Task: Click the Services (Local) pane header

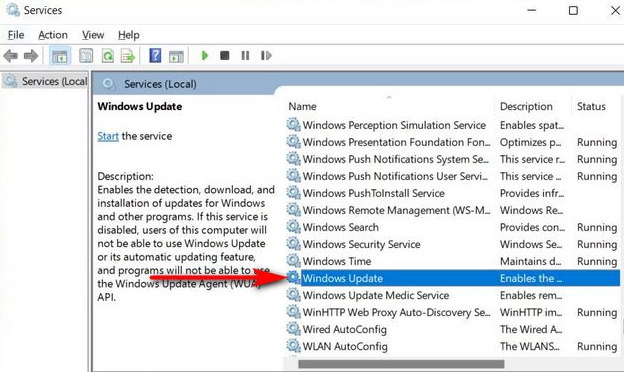Action: [x=160, y=84]
